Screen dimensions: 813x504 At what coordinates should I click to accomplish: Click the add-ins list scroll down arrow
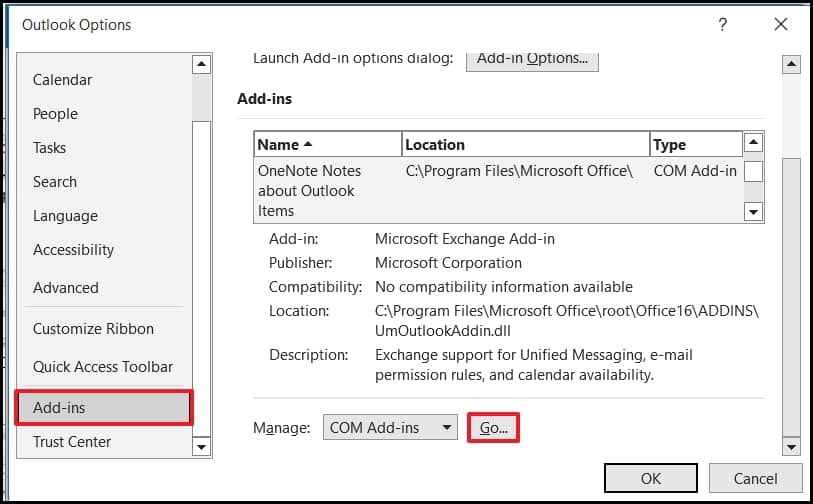pyautogui.click(x=753, y=212)
